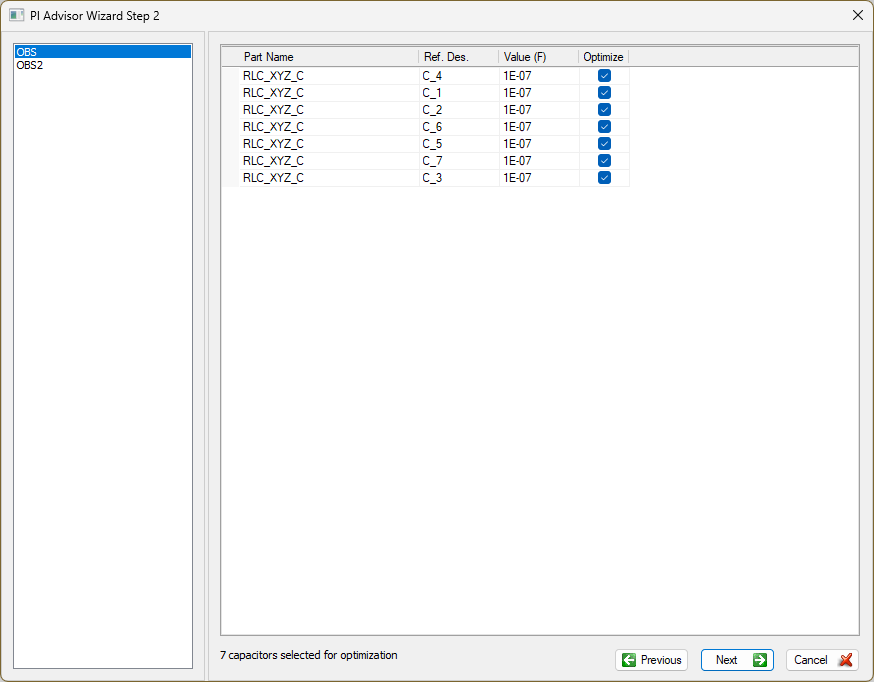Click the C_6 reference designator cell
Screen dimensions: 874x682
coord(459,126)
